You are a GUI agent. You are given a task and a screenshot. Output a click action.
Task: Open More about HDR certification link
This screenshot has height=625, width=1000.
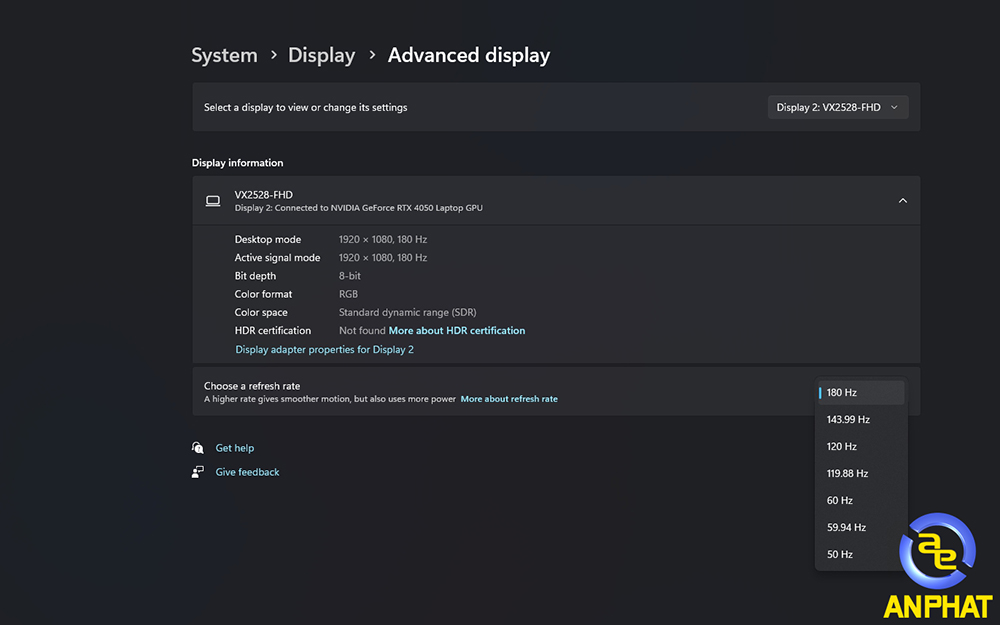tap(456, 331)
